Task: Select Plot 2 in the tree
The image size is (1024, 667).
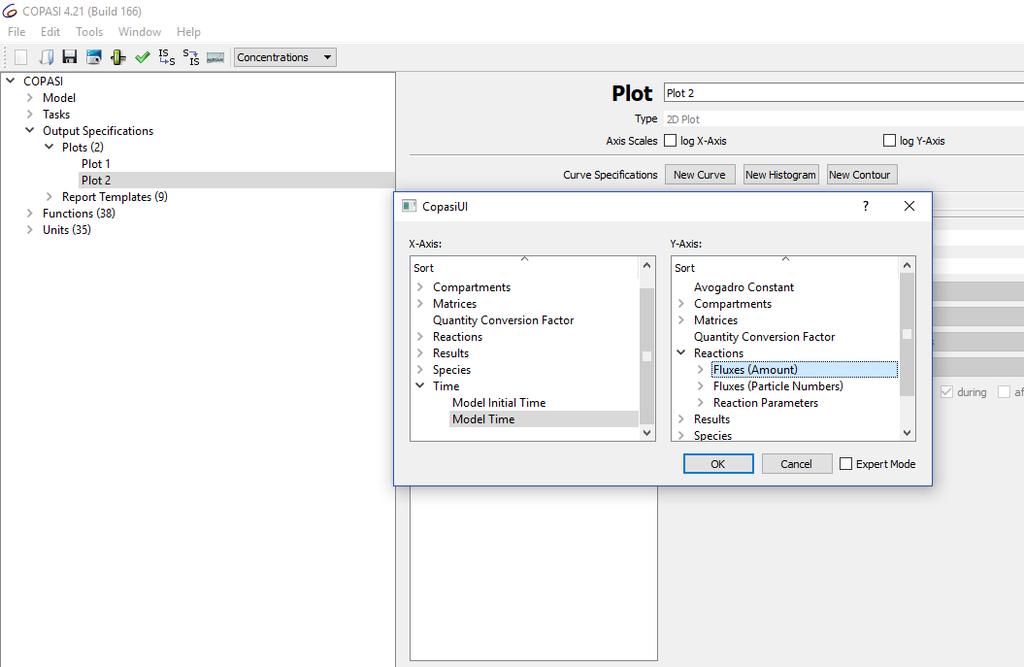Action: [96, 180]
